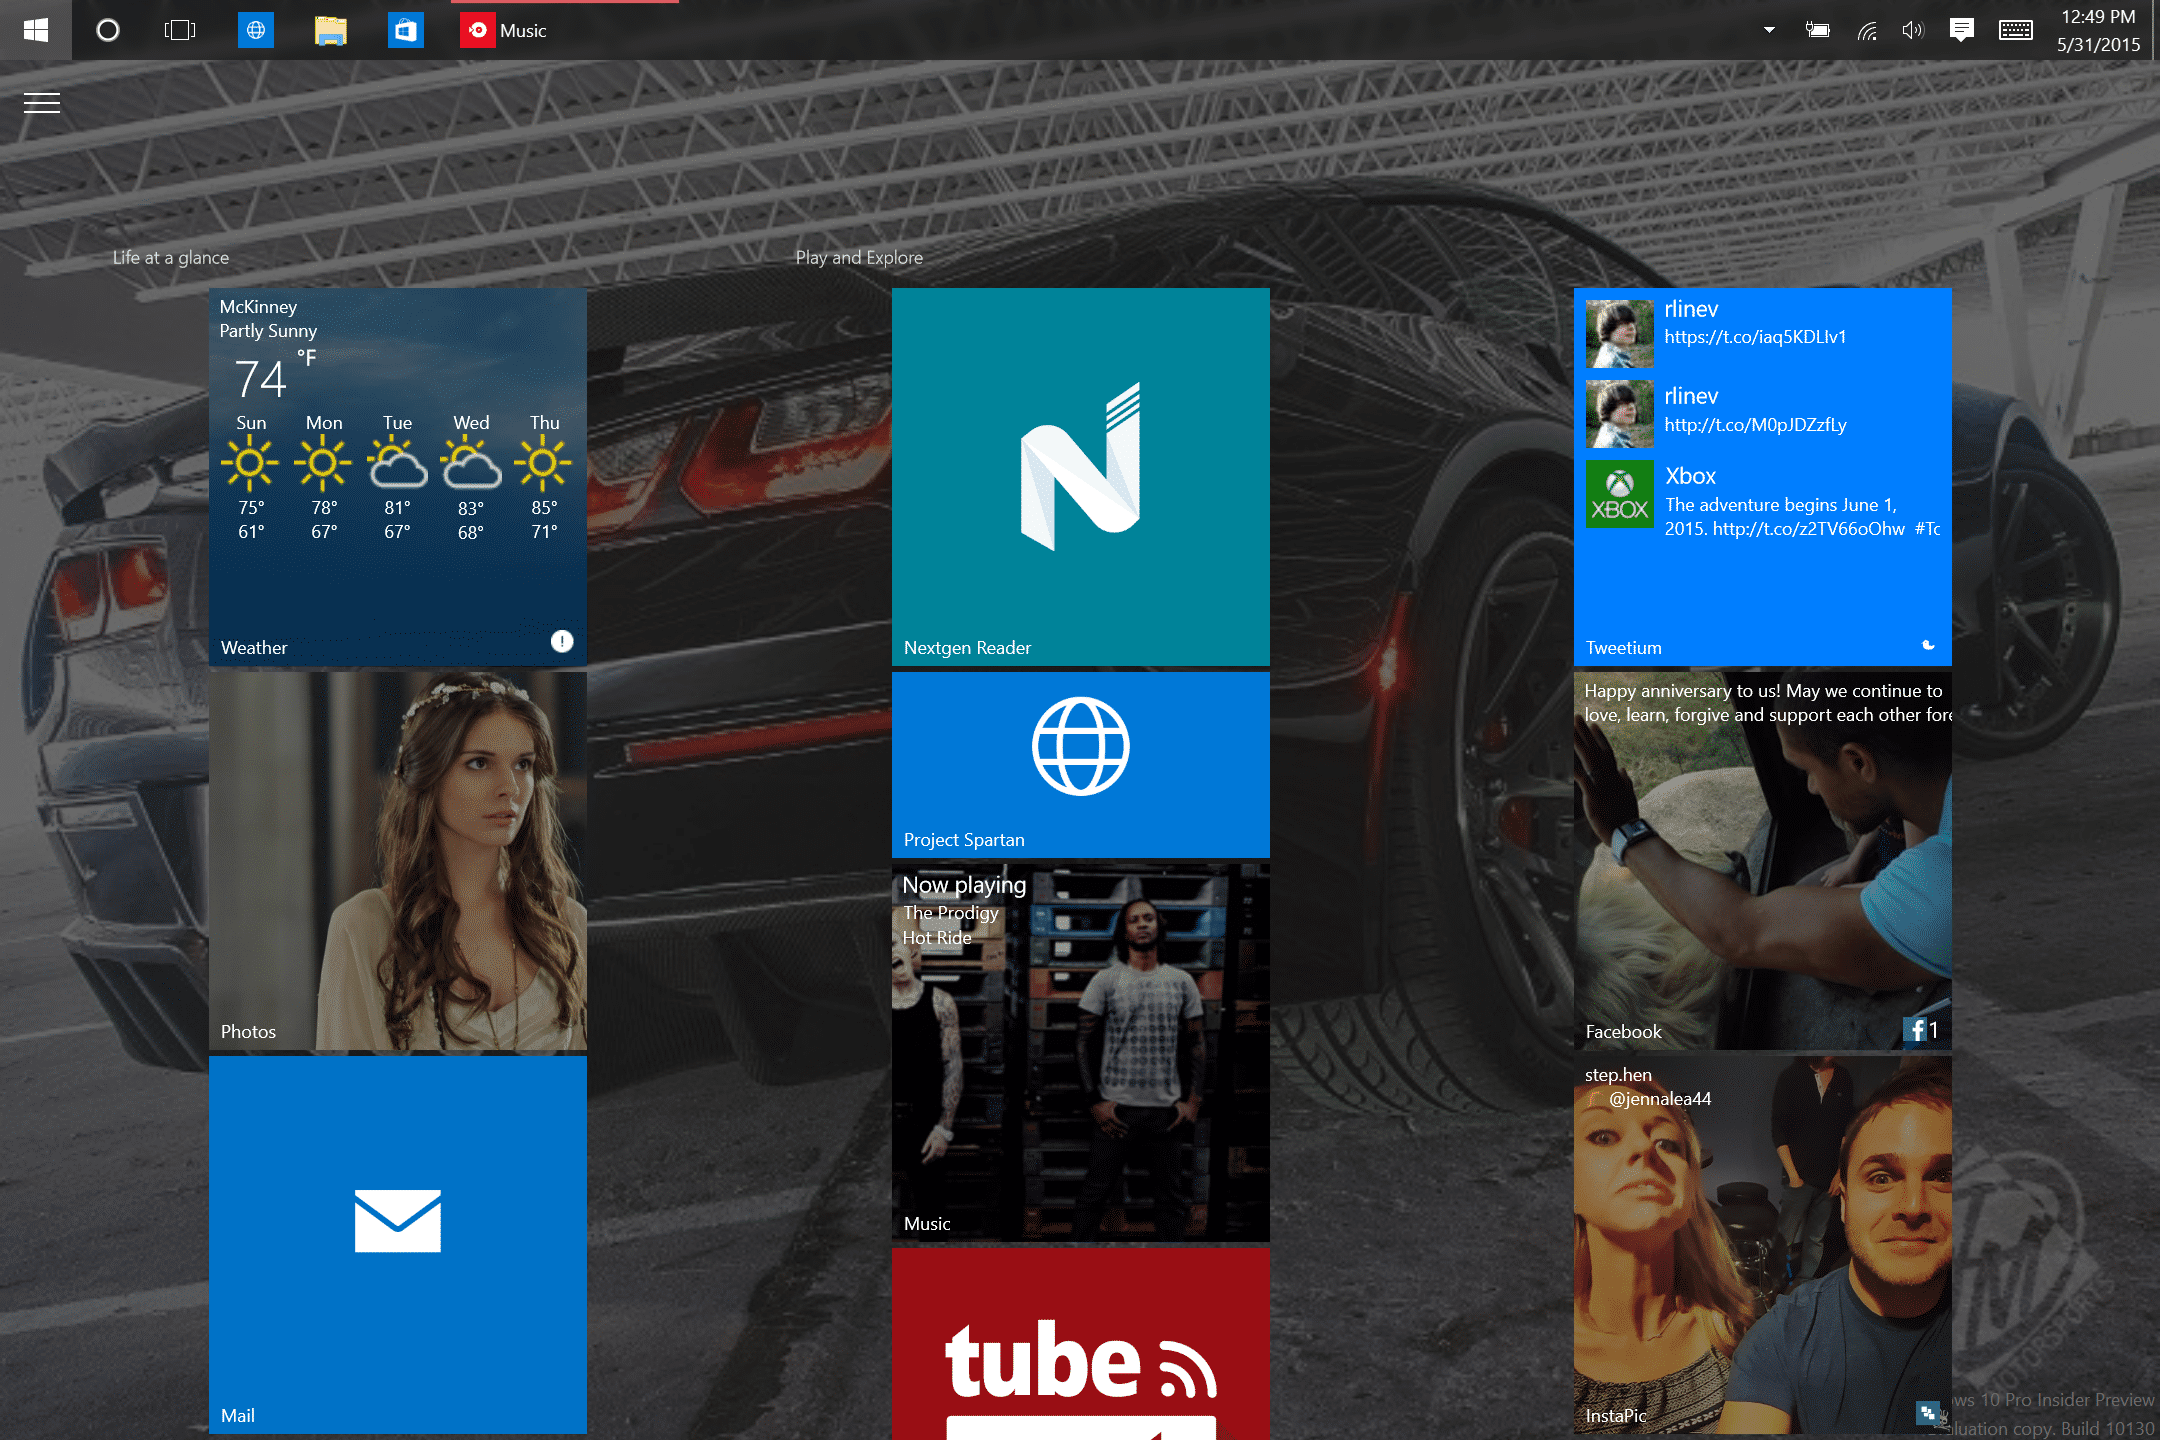Launch the red tube video app tile

1081,1344
